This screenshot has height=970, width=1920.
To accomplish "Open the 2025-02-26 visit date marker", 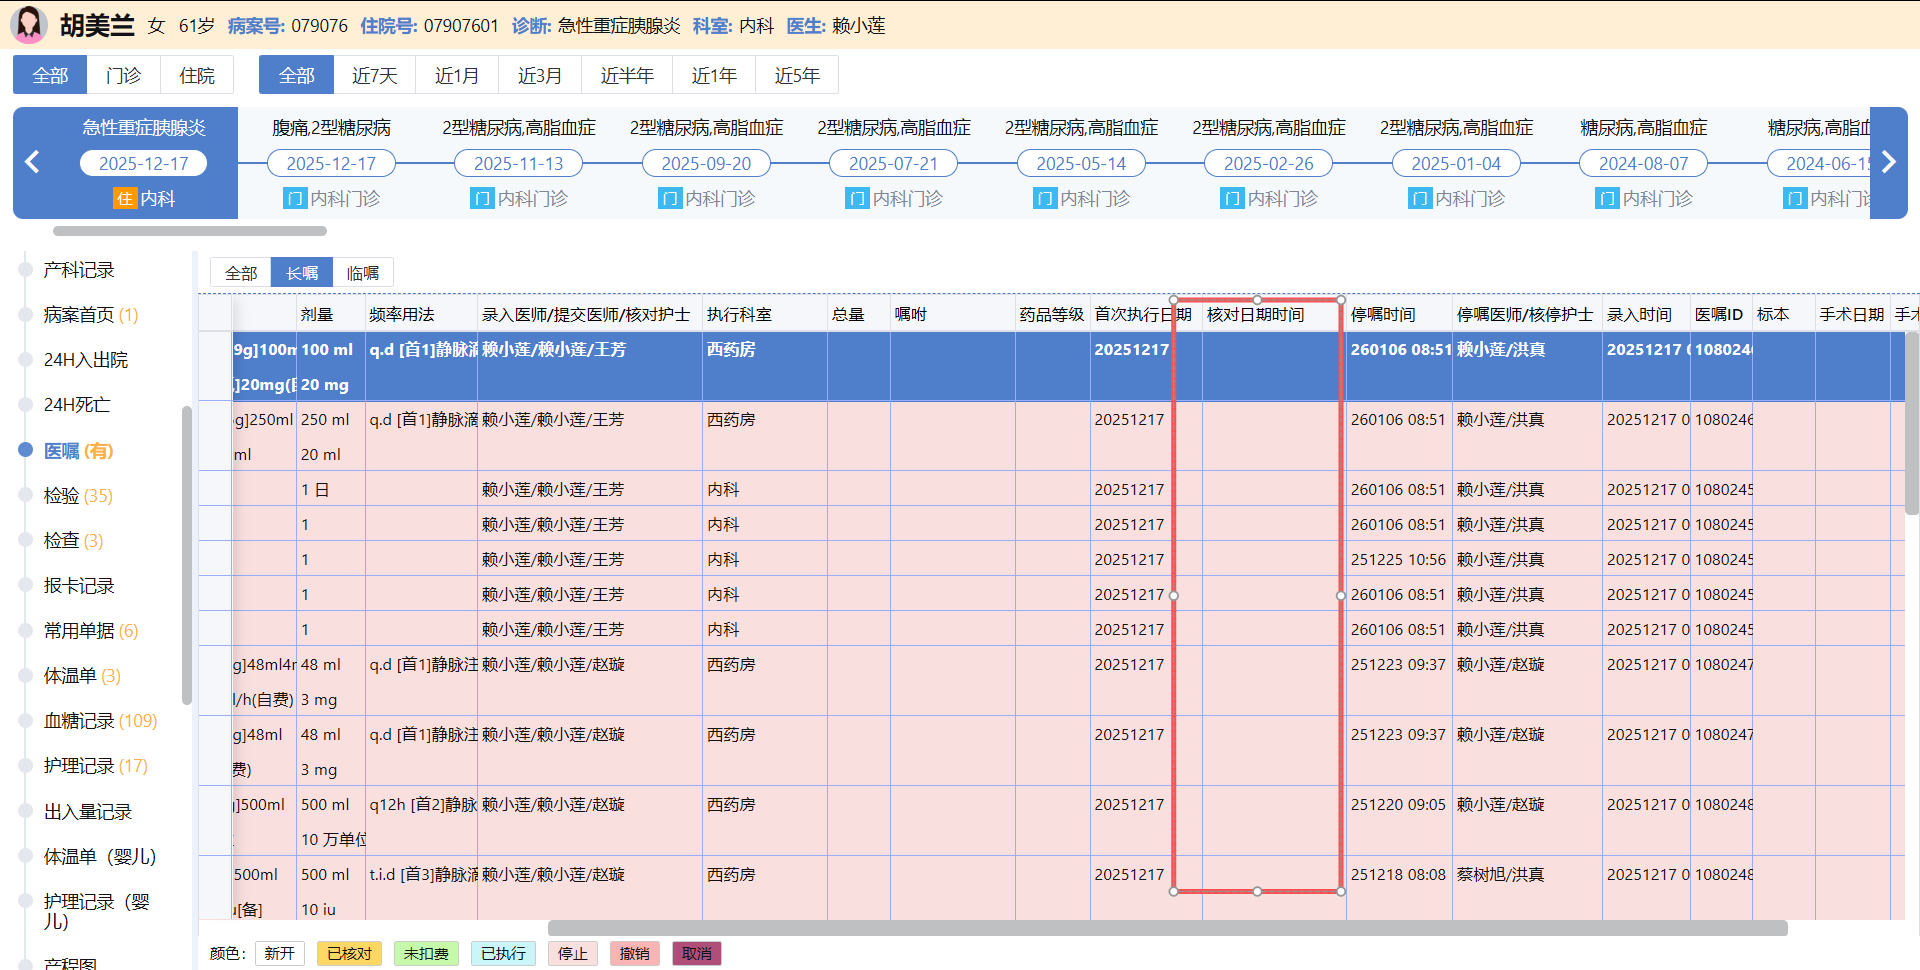I will tap(1269, 163).
